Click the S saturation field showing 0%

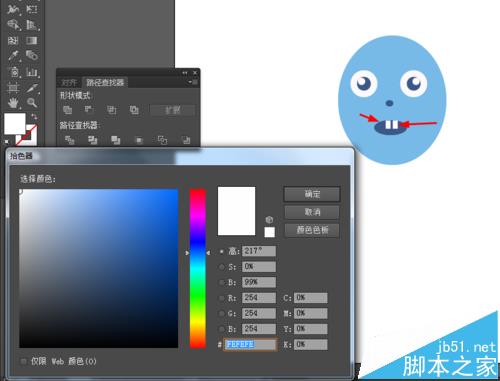[259, 267]
